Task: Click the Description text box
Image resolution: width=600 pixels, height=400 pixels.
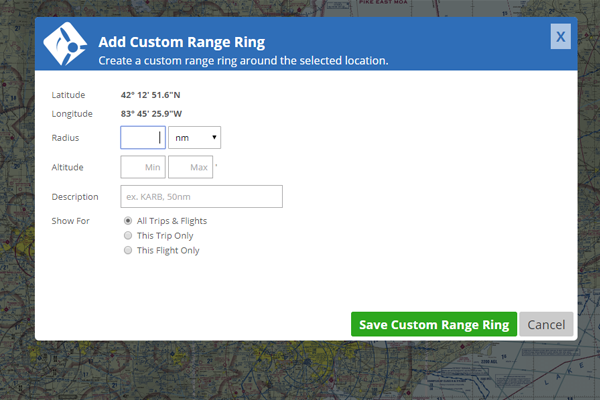Action: (202, 196)
